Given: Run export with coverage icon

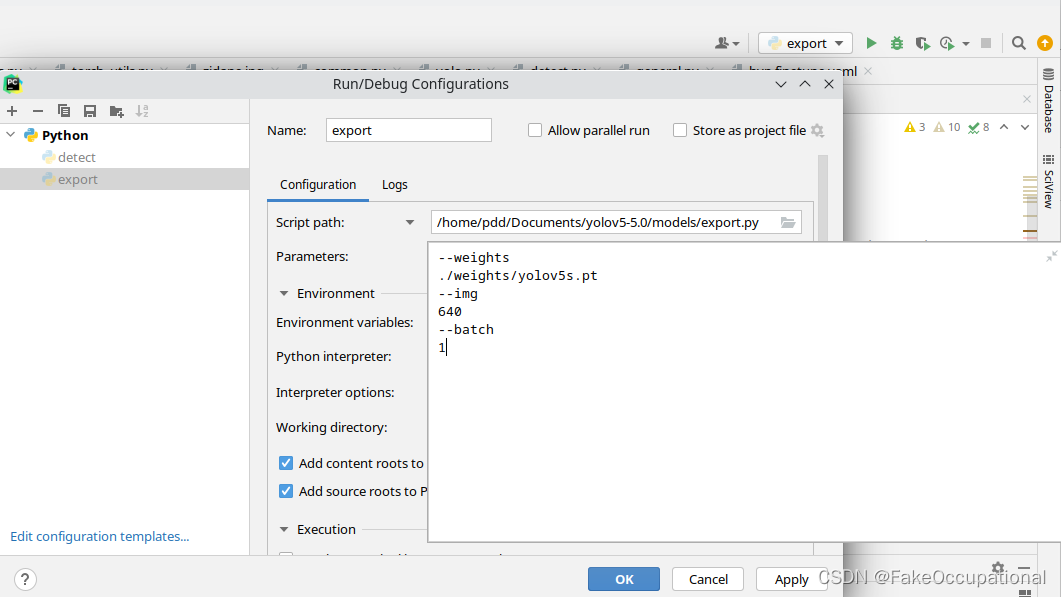Looking at the screenshot, I should (922, 43).
